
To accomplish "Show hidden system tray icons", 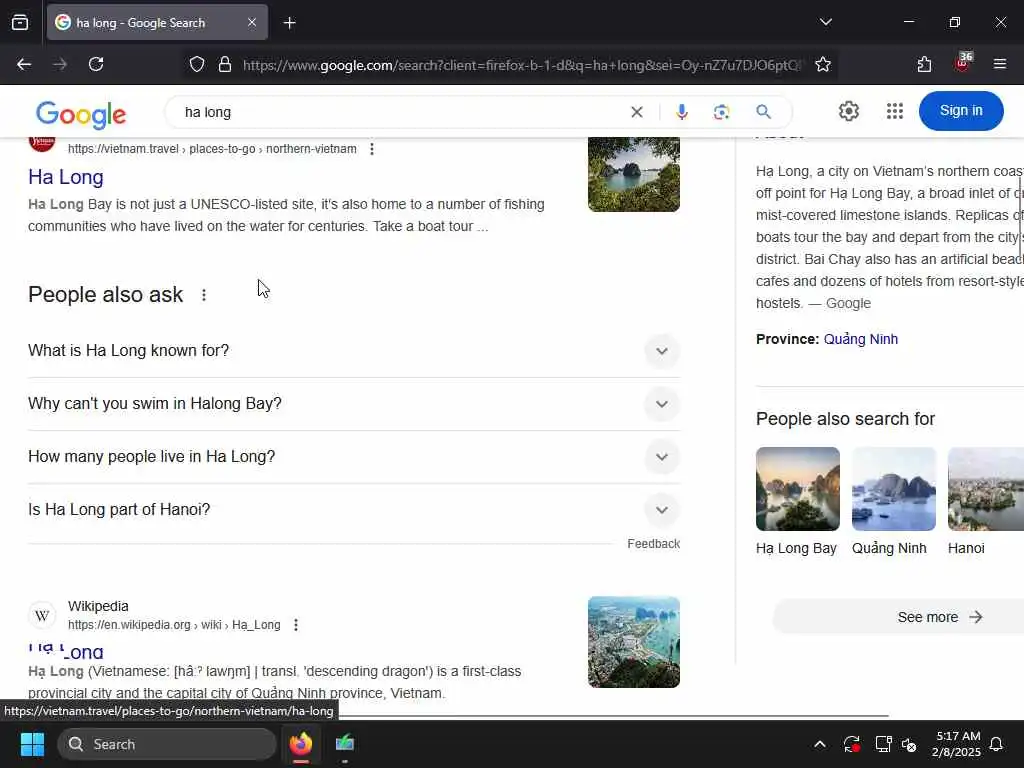I will tap(820, 744).
